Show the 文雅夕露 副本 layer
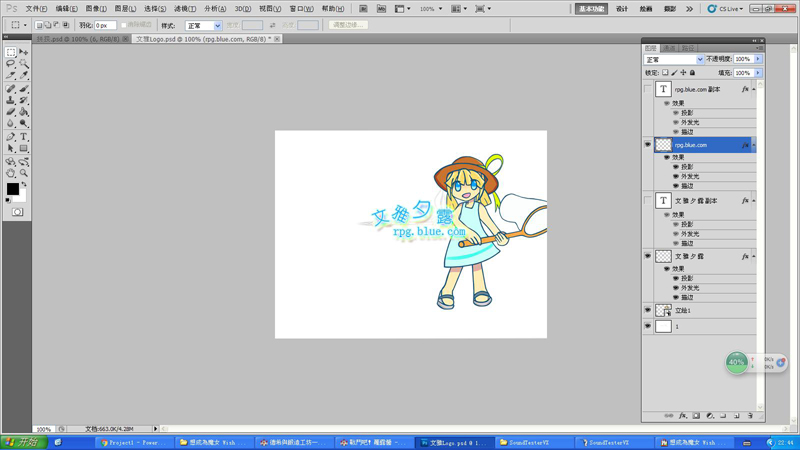 (647, 201)
